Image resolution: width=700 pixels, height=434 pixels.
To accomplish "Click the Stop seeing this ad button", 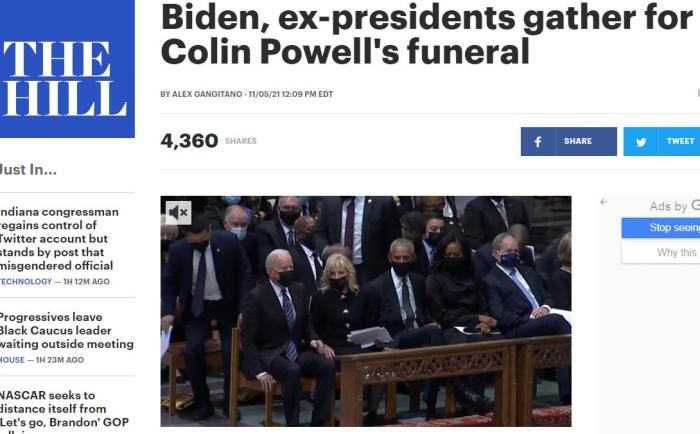I will click(x=661, y=228).
